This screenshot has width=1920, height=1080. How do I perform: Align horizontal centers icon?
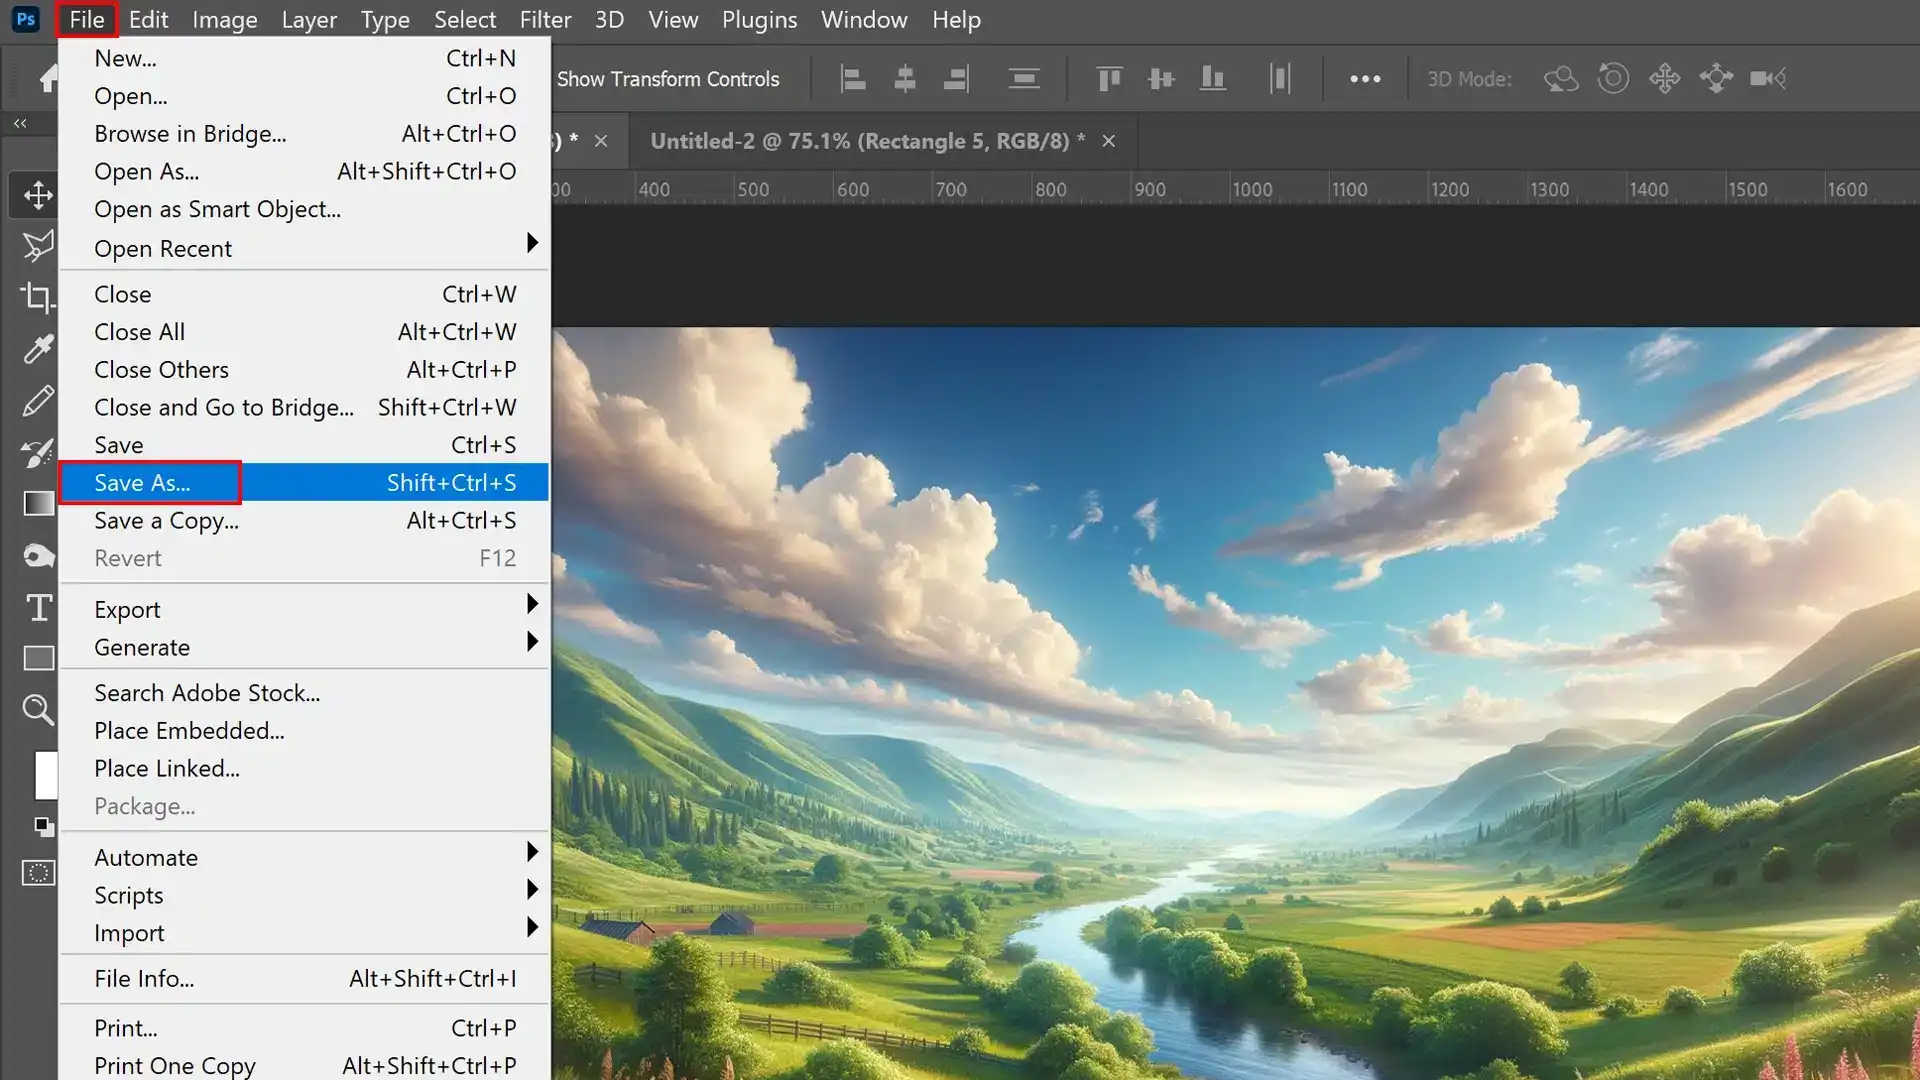click(904, 78)
